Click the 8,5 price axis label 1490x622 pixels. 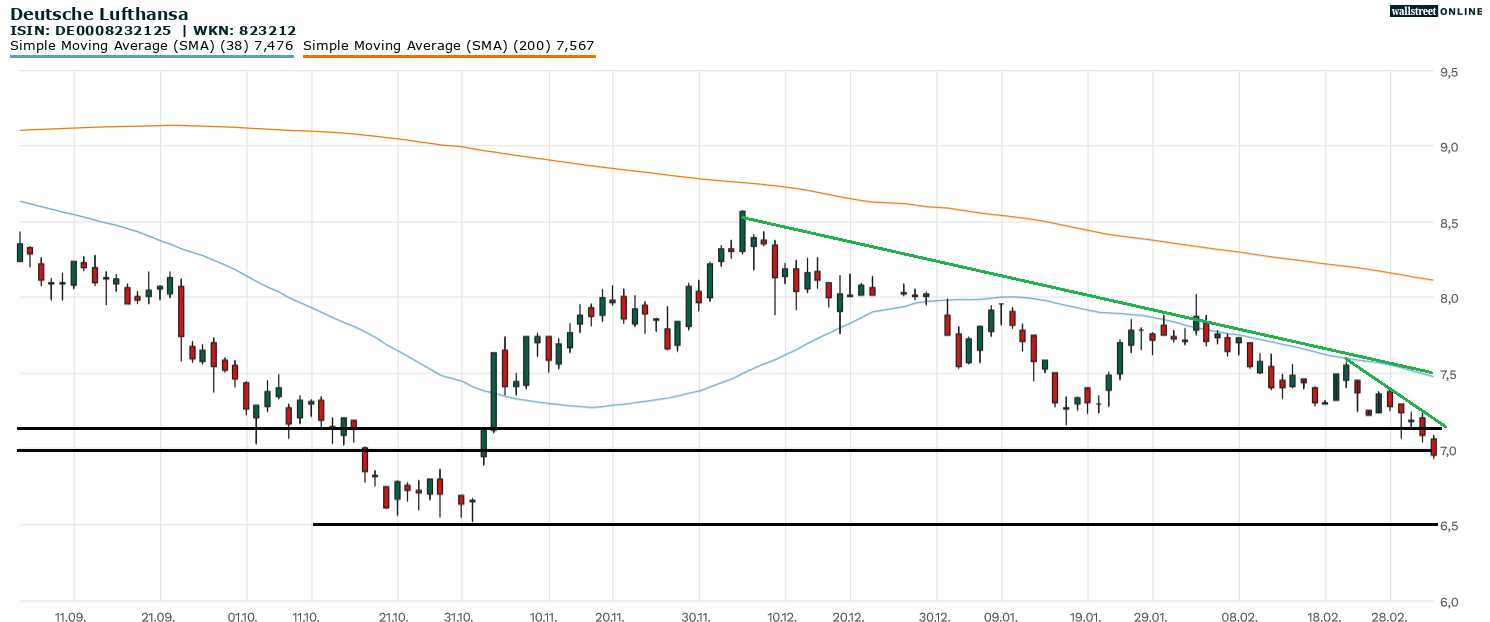click(1448, 223)
